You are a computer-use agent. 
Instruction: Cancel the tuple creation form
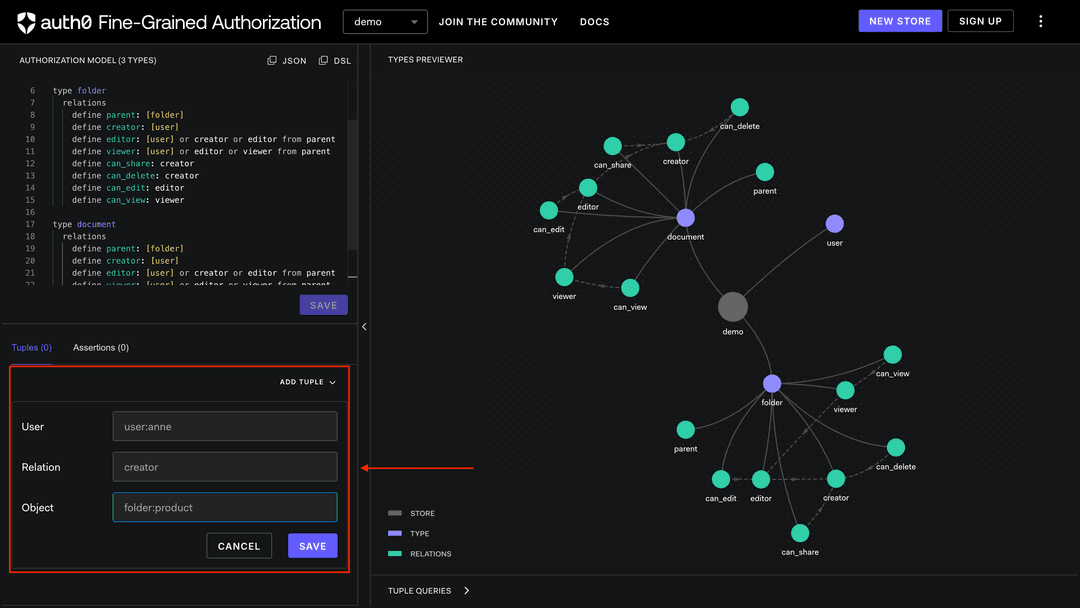(x=238, y=545)
